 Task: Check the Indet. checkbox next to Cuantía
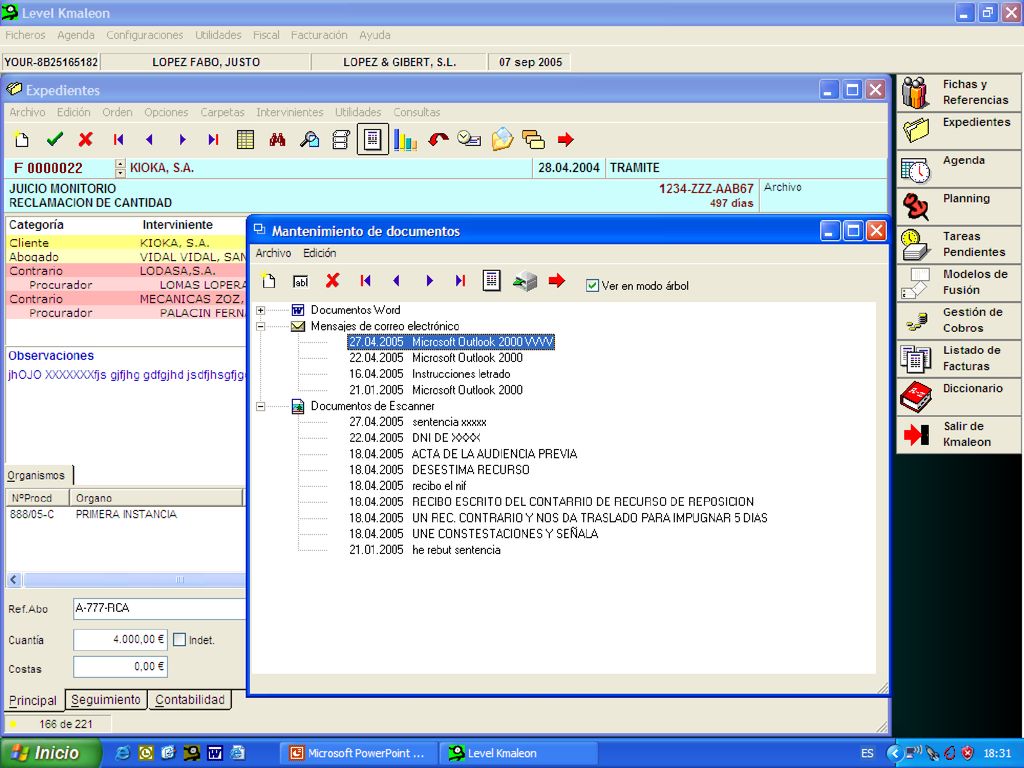tap(180, 640)
